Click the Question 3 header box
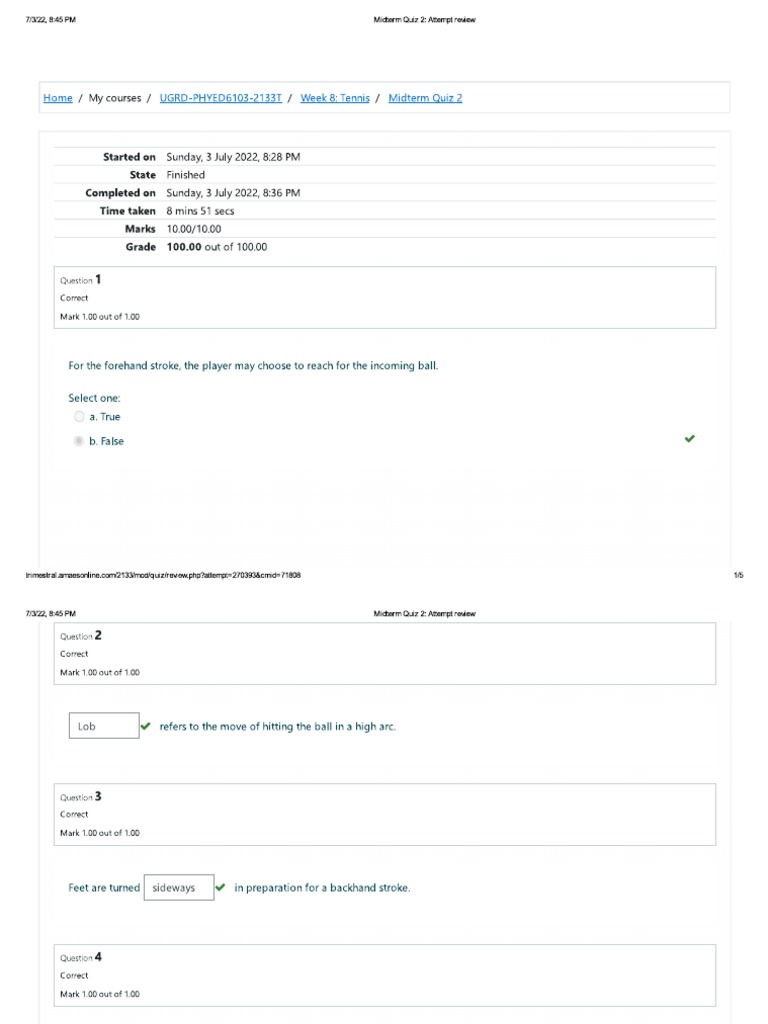 coord(385,814)
